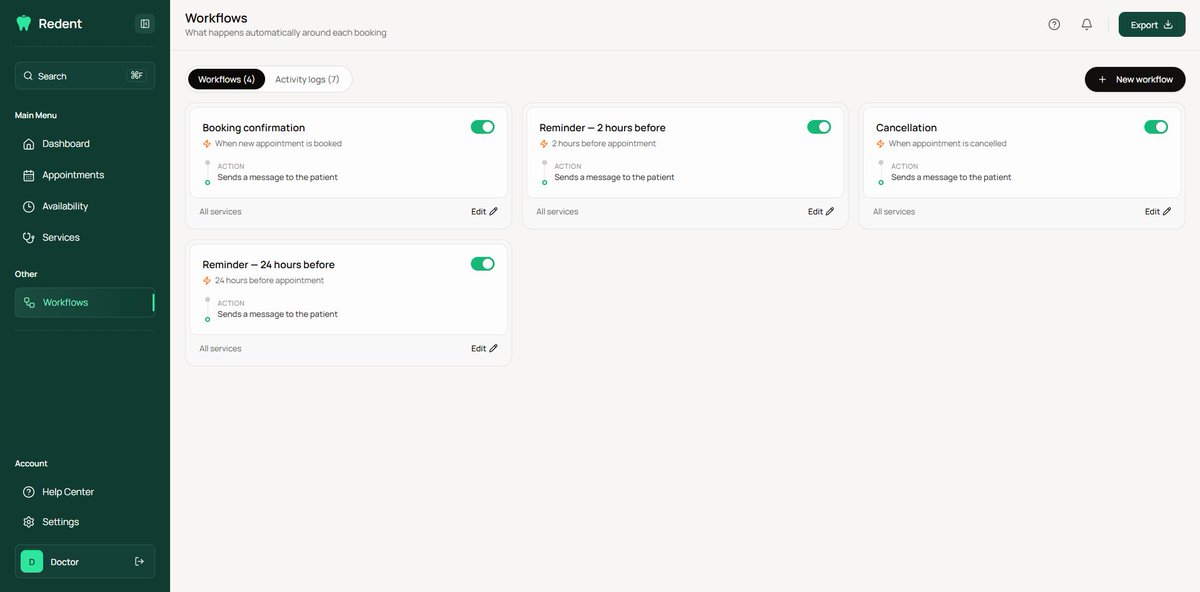Click the Redent tooth logo
The height and width of the screenshot is (592, 1200).
(x=24, y=24)
